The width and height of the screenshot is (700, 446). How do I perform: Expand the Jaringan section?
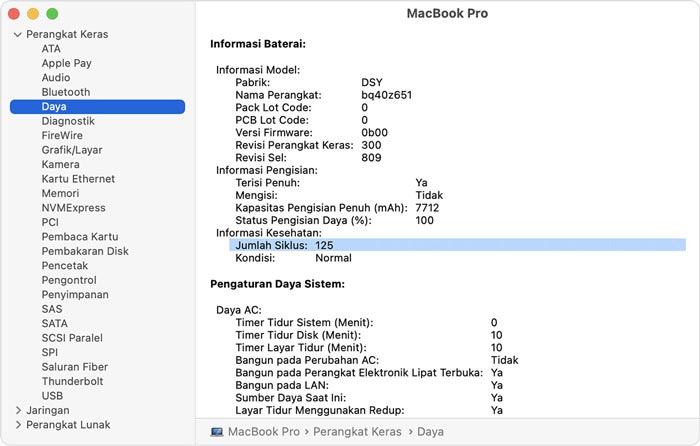pyautogui.click(x=18, y=410)
